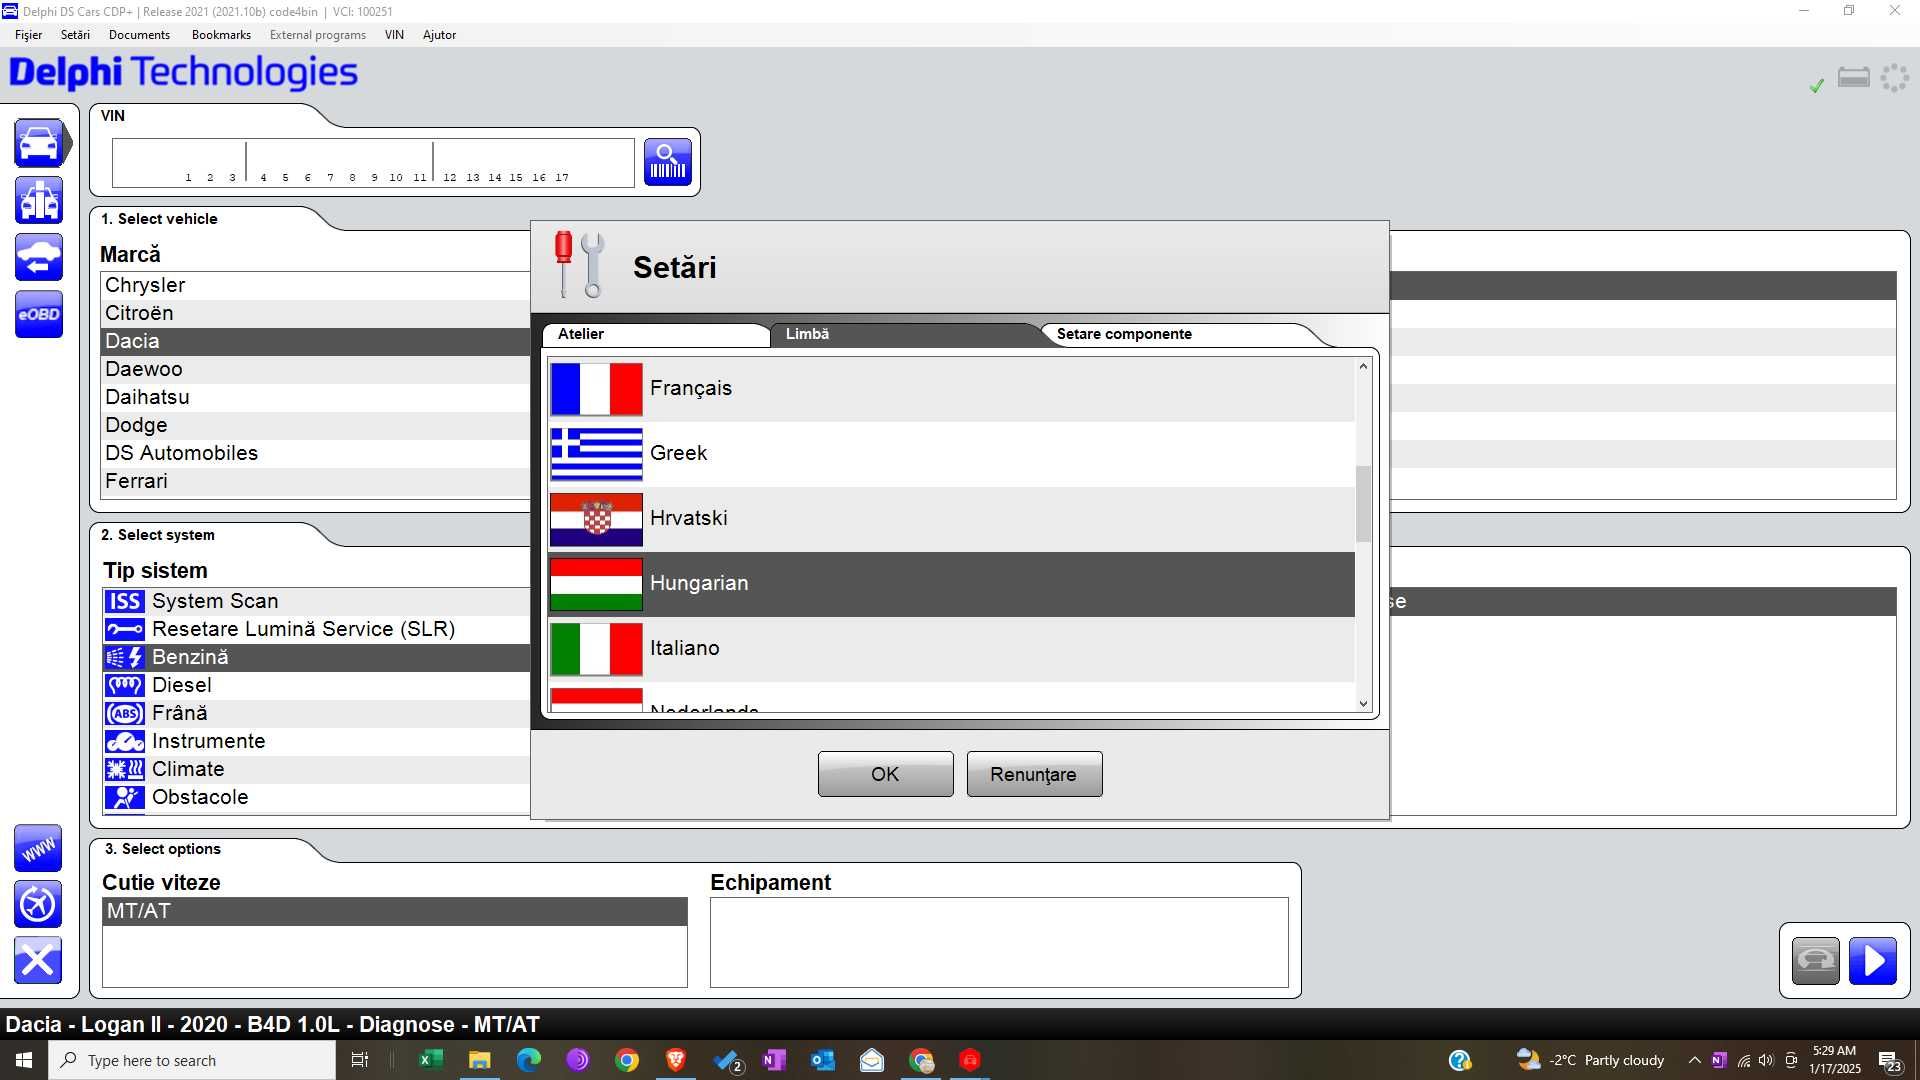
Task: Open Outlook from the taskbar
Action: (823, 1060)
